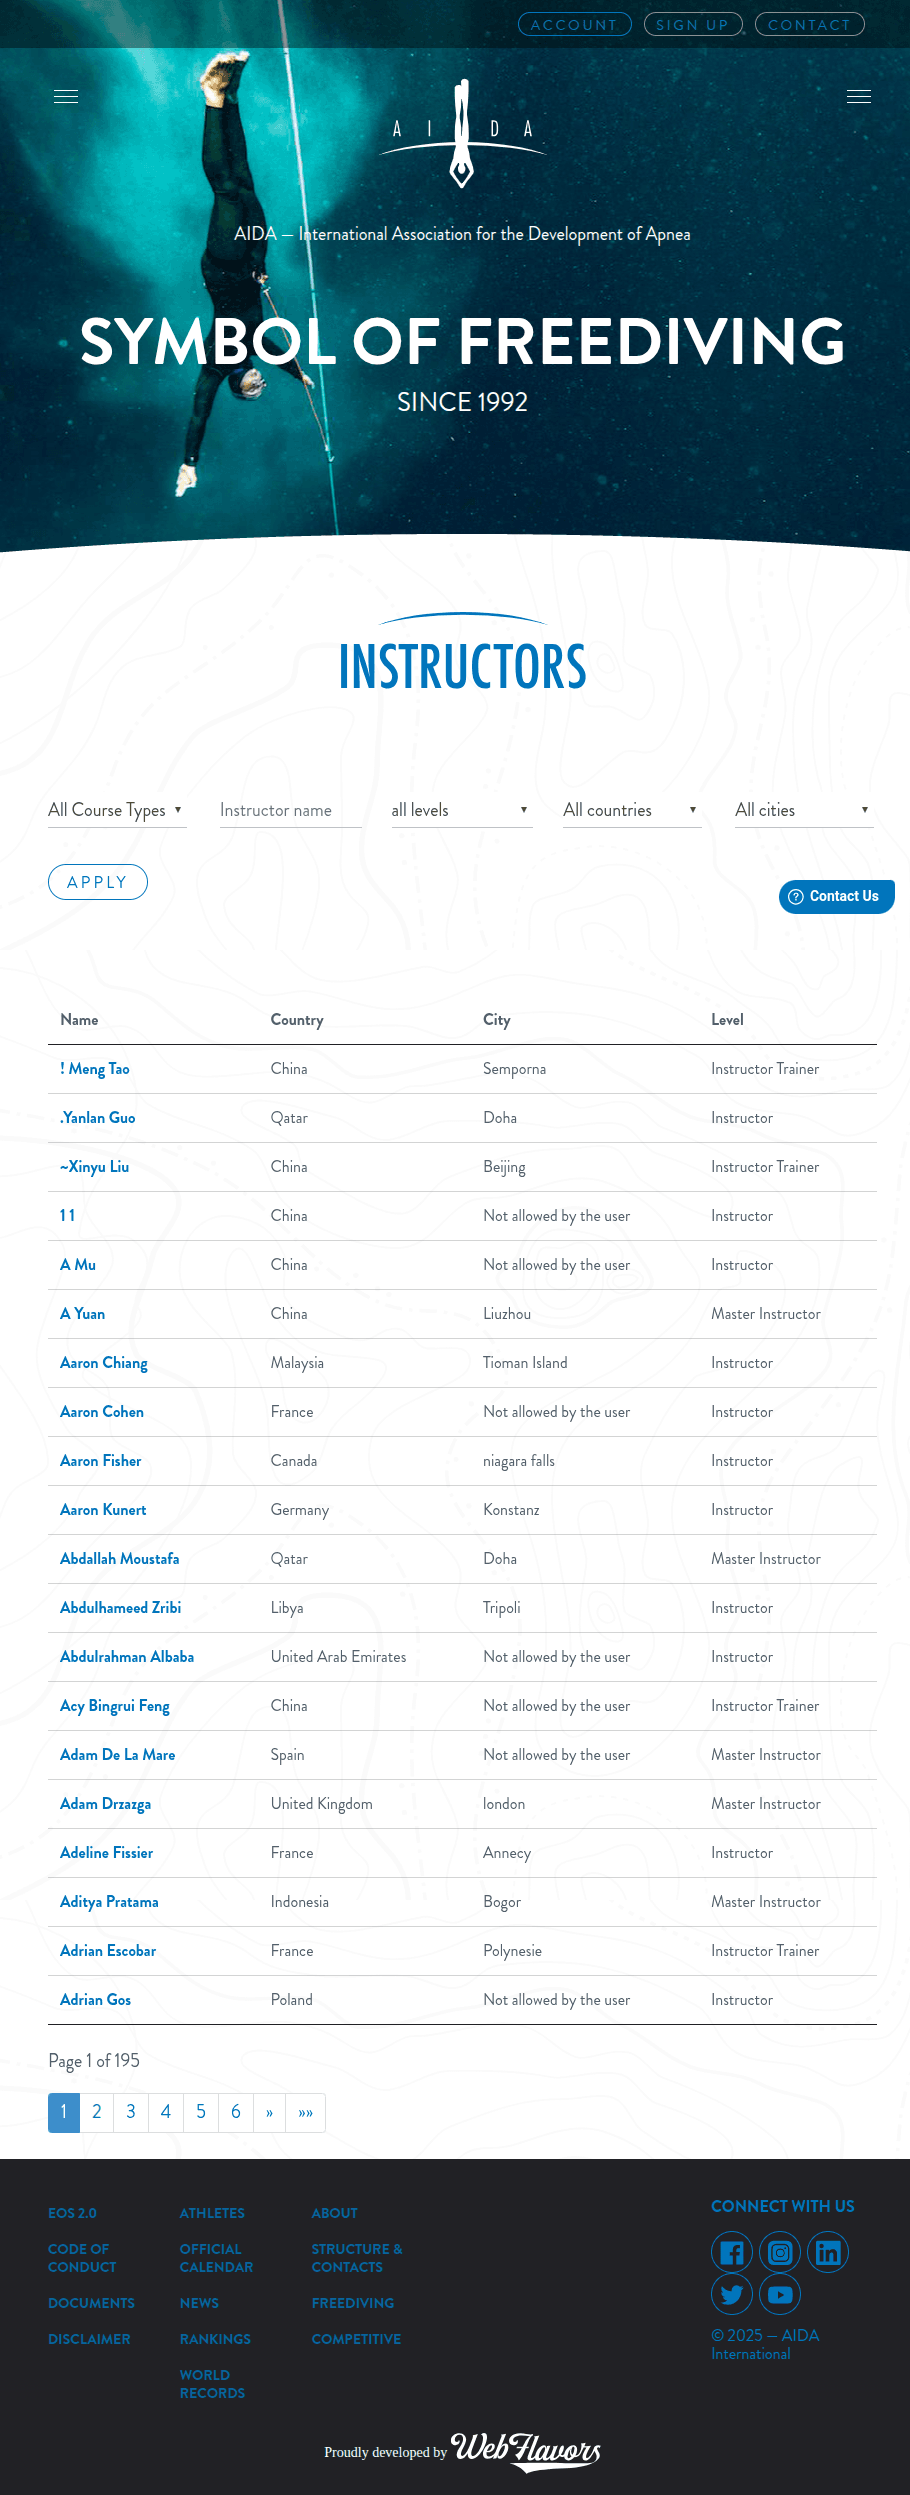Open the right hamburger navigation menu

click(x=858, y=96)
